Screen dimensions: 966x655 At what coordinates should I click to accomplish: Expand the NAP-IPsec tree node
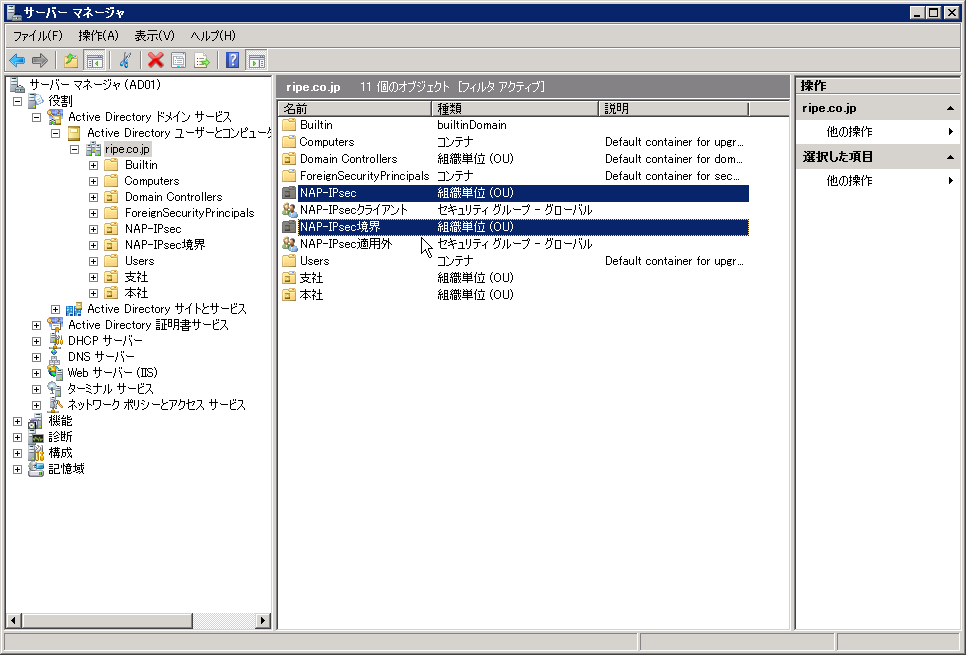point(94,229)
